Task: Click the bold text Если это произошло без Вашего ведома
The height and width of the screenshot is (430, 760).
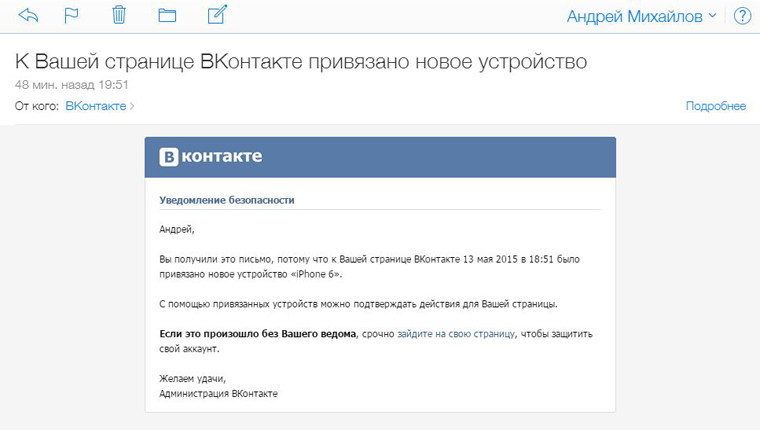Action: (257, 334)
